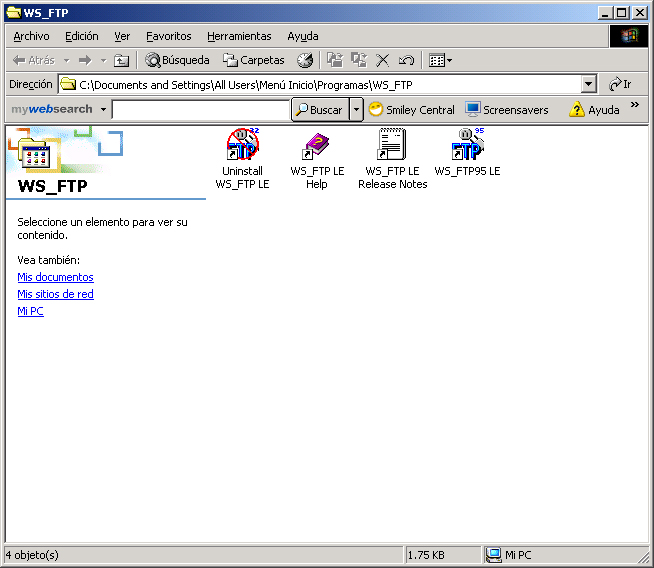Click the Windows logo throbber icon
Viewport: 654px width, 568px height.
coord(629,36)
